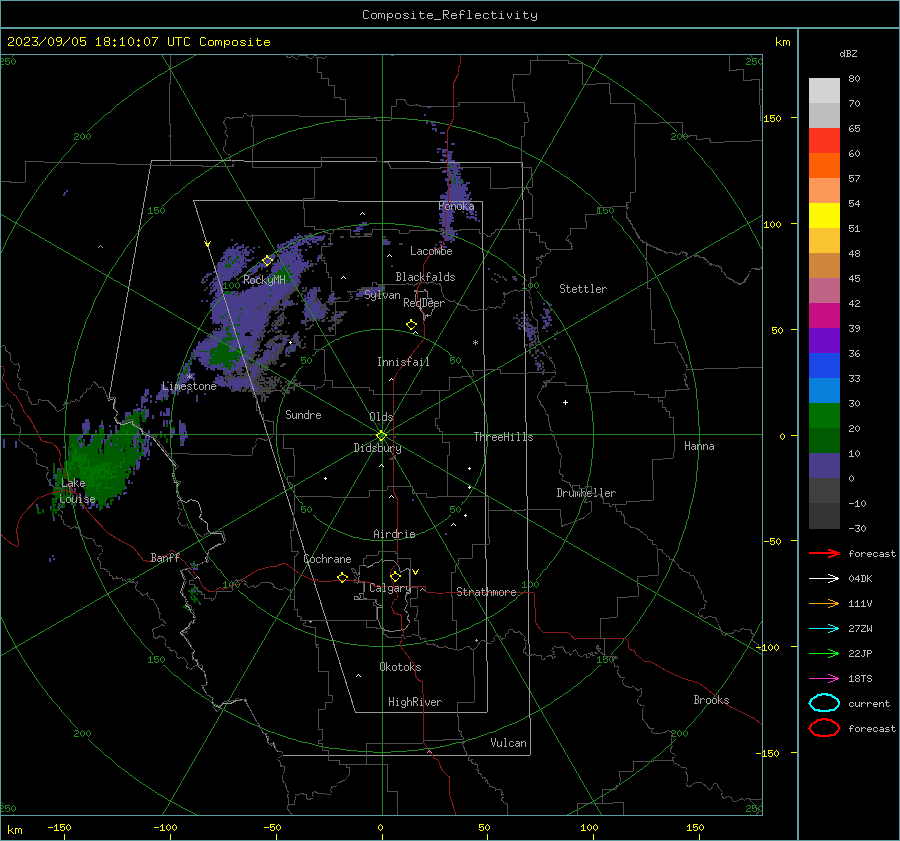
Task: Click the HighRiver label
Action: point(415,702)
